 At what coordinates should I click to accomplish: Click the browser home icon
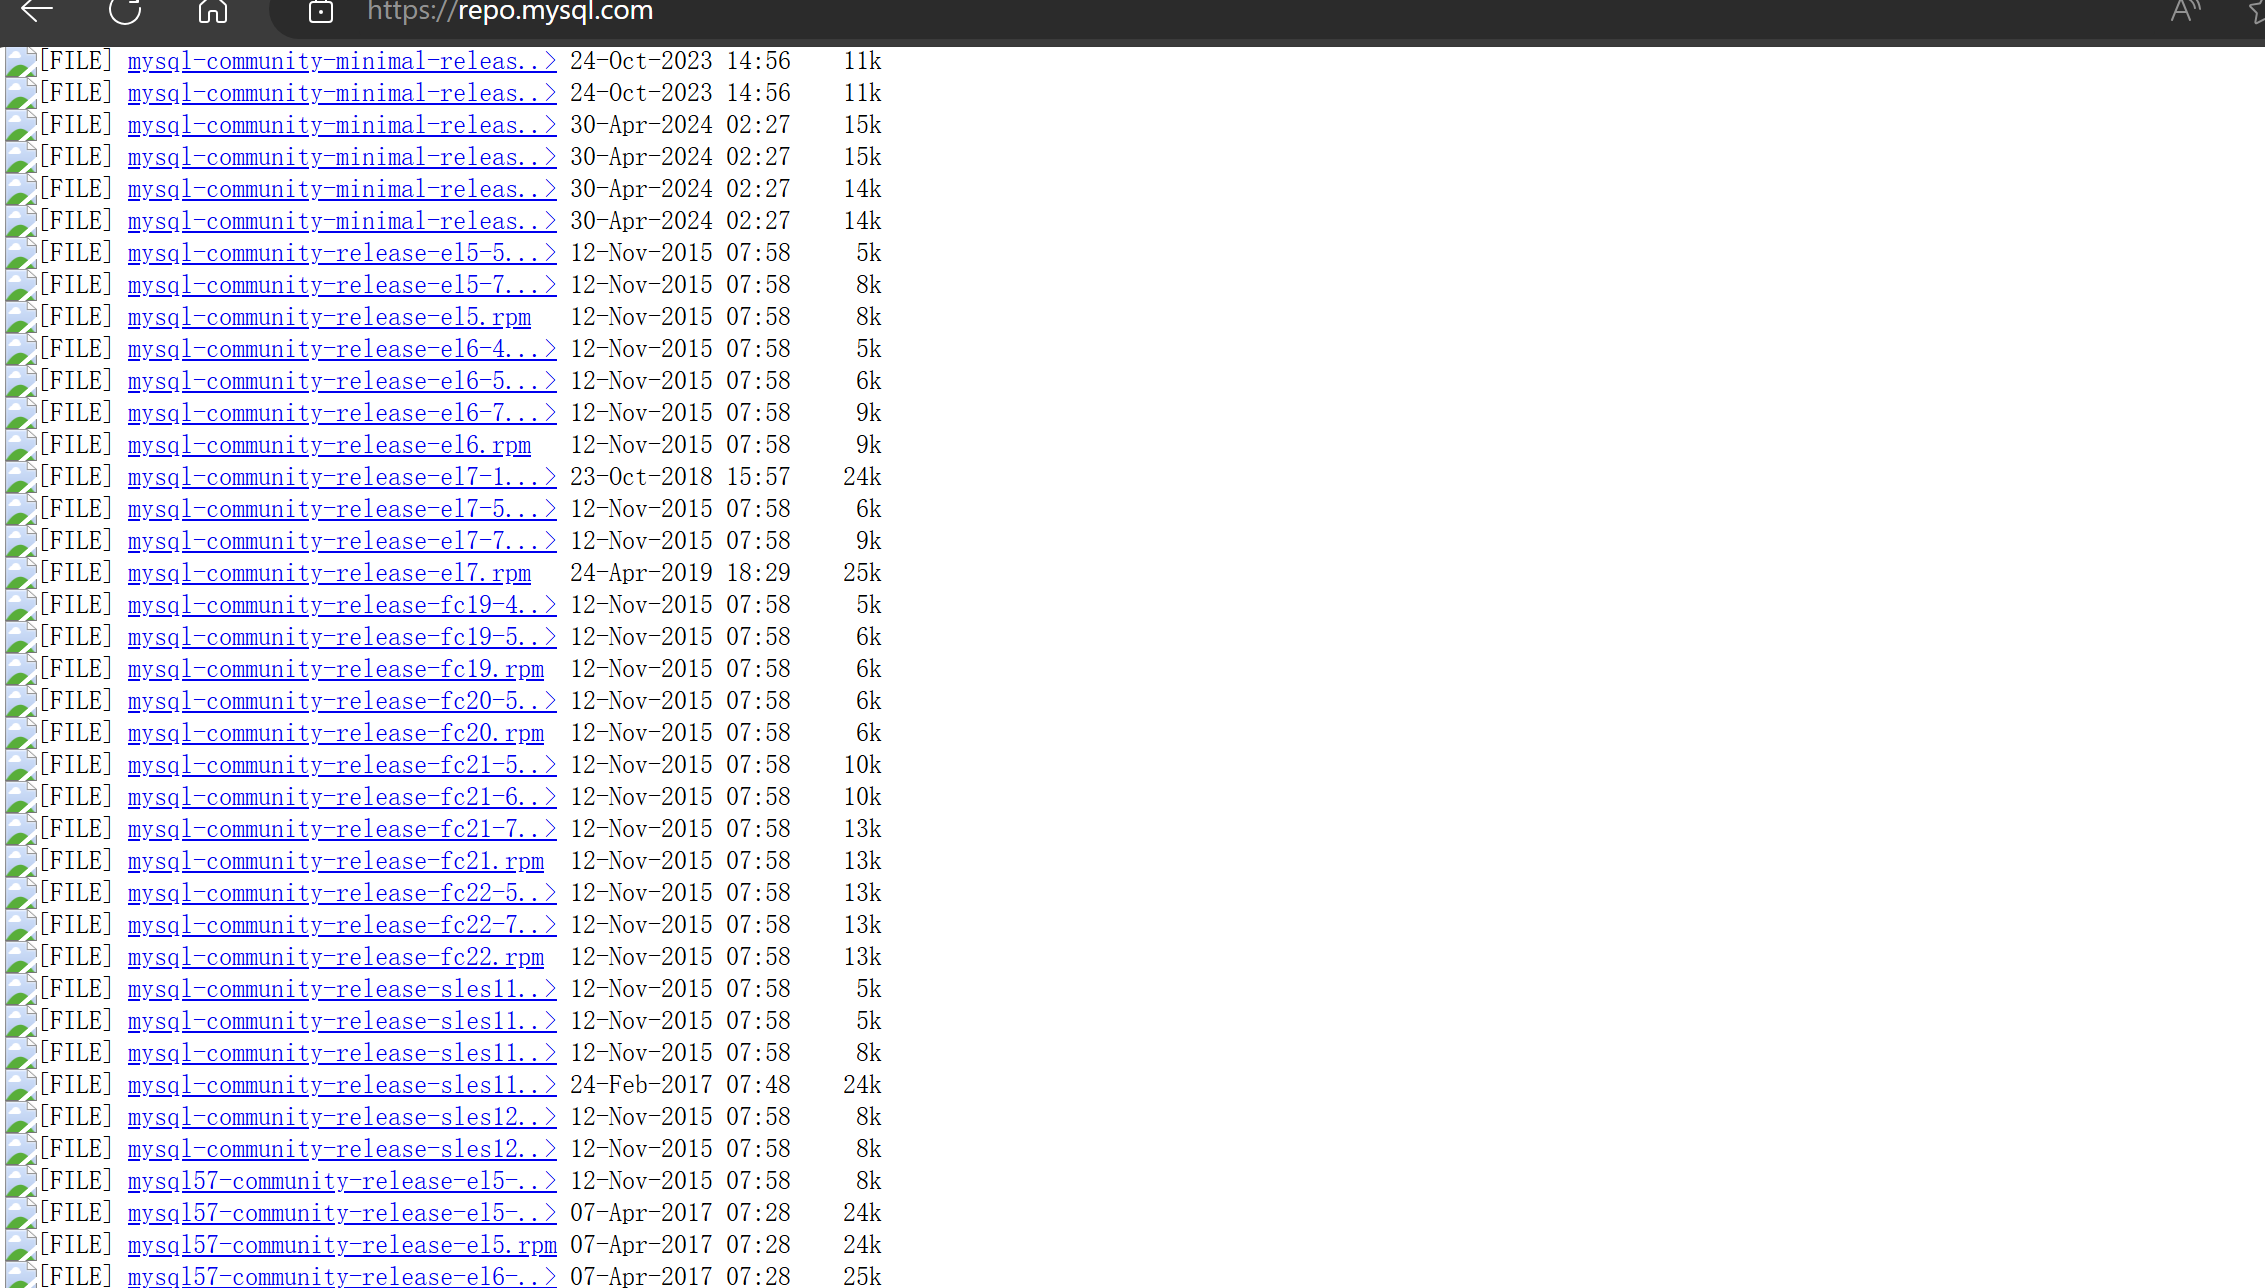tap(212, 12)
